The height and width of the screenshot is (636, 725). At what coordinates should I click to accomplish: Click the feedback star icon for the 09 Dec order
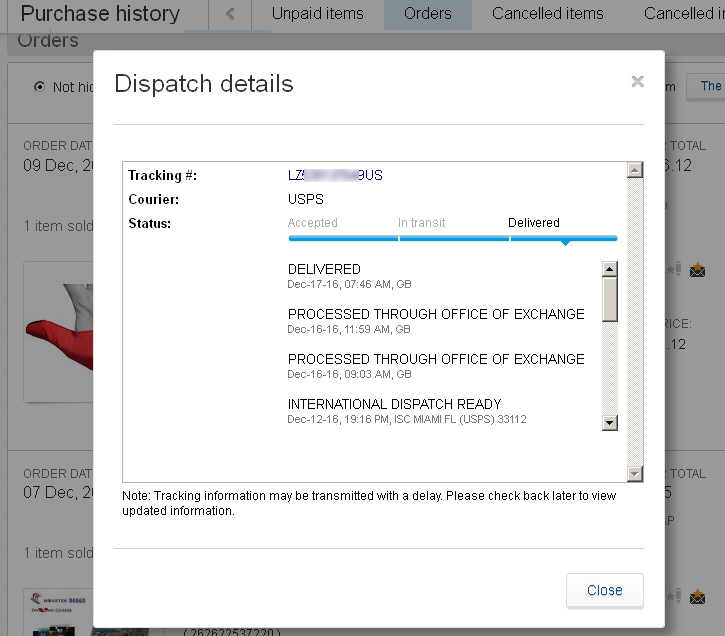(x=674, y=269)
